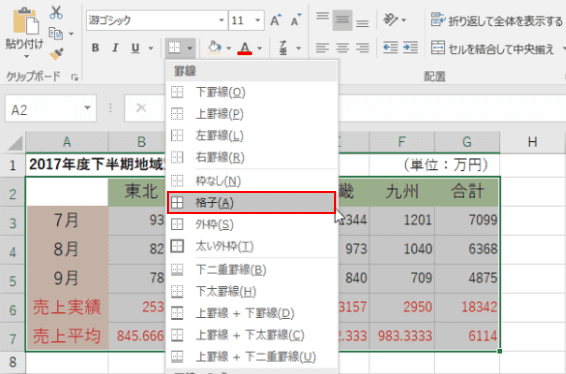Toggle Bold formatting

click(95, 48)
